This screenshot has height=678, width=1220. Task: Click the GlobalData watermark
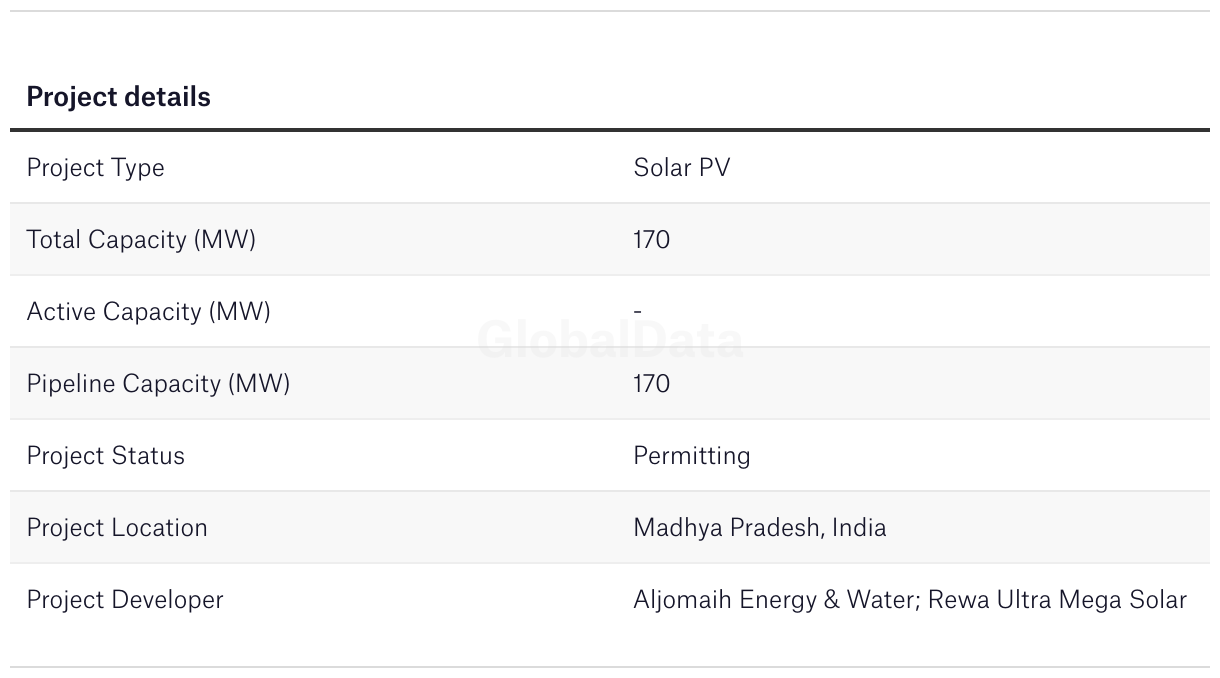[x=610, y=341]
